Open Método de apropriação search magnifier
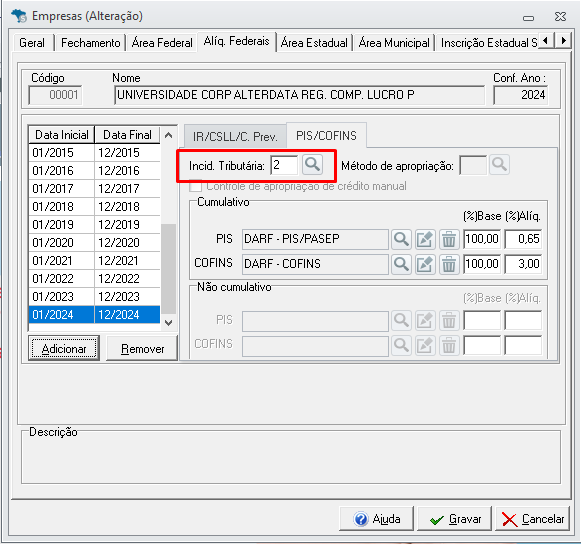Screen dimensions: 581x544 [499, 165]
